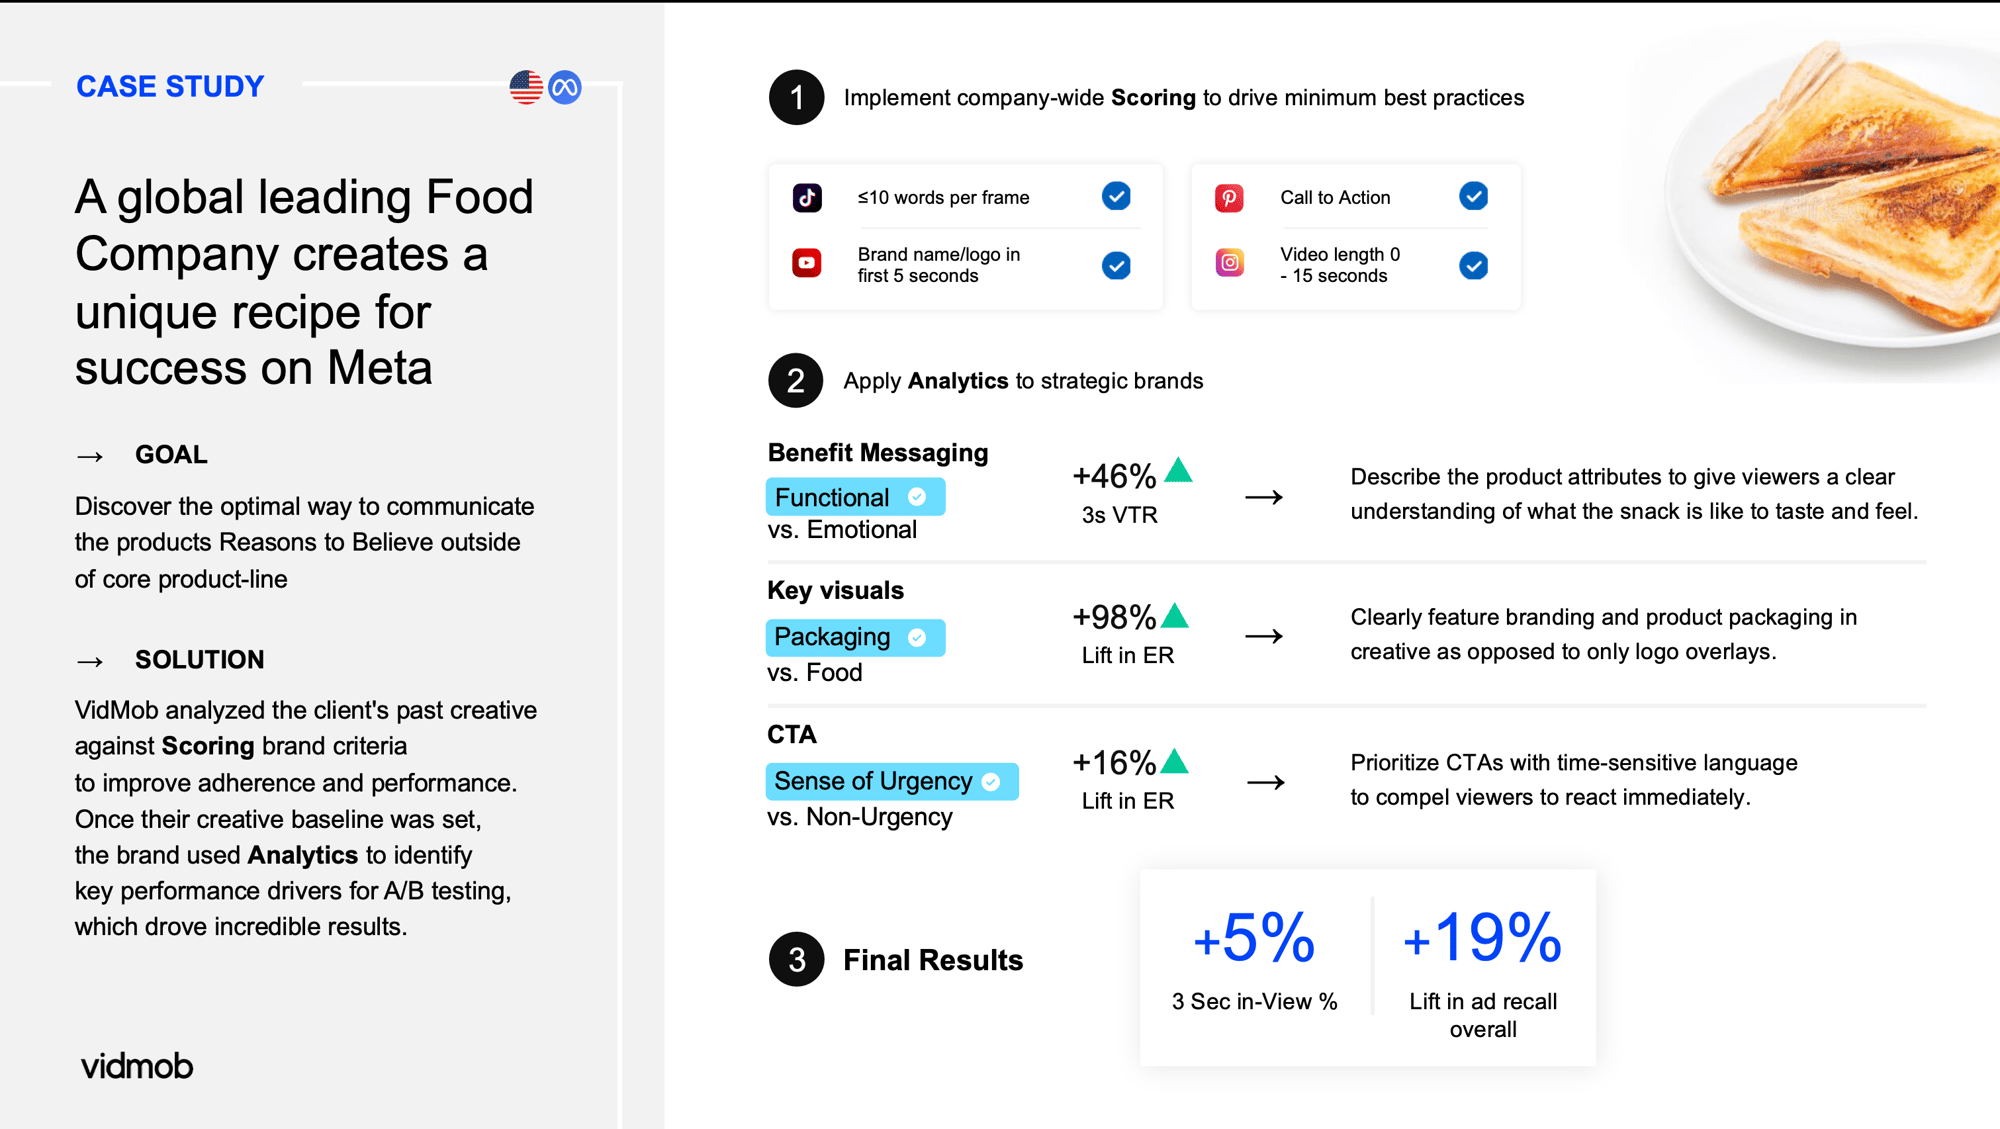The width and height of the screenshot is (2000, 1129).
Task: Click the Packaging blue highlighted tag
Action: click(x=854, y=637)
